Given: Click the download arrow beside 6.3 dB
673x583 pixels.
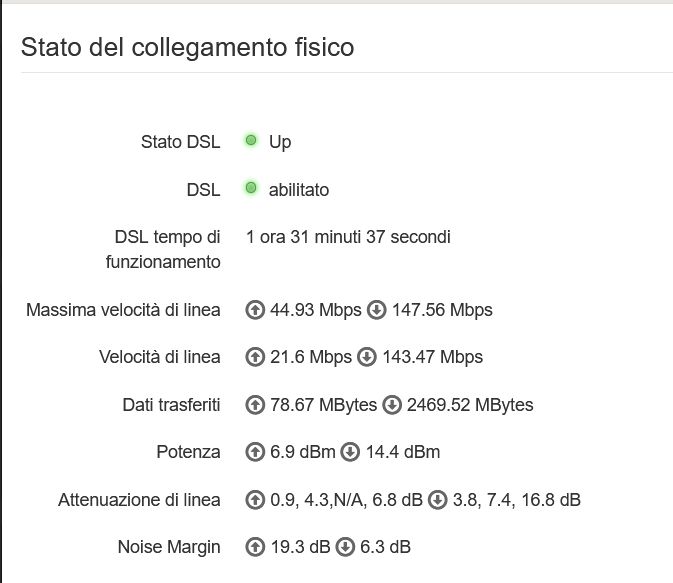Looking at the screenshot, I should point(344,547).
